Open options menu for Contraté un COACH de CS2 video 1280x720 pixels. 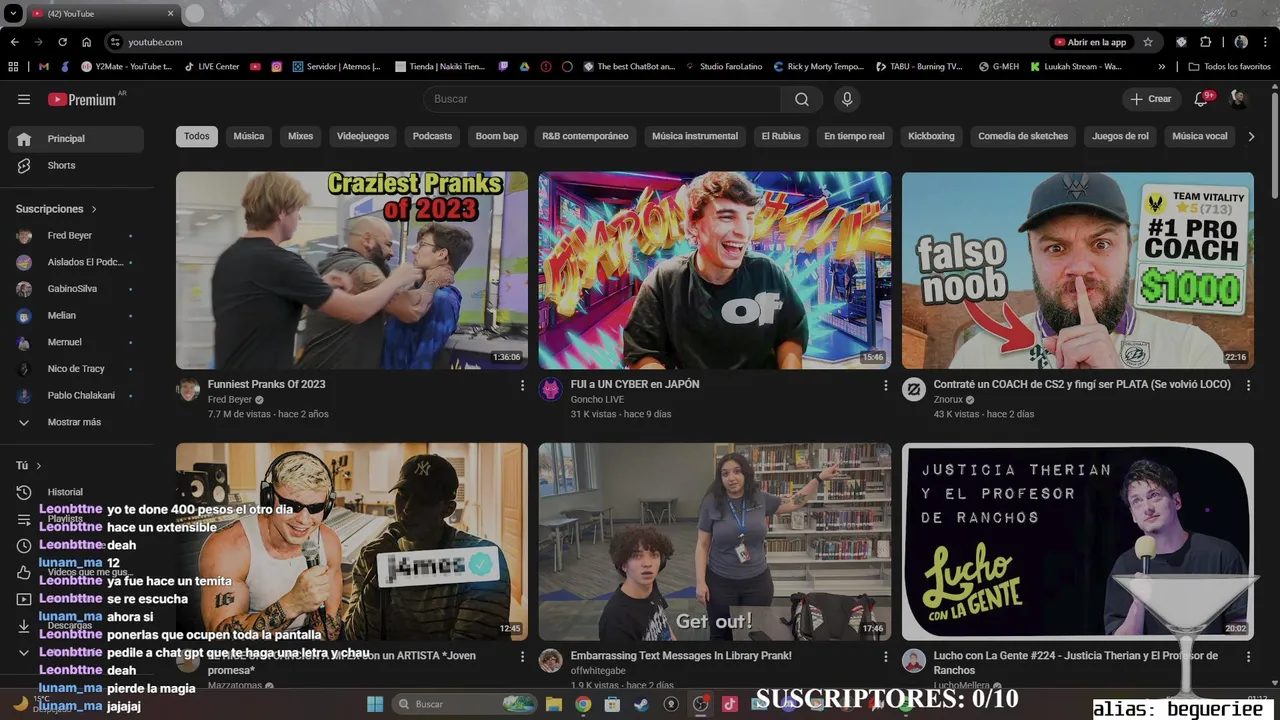[x=1248, y=385]
